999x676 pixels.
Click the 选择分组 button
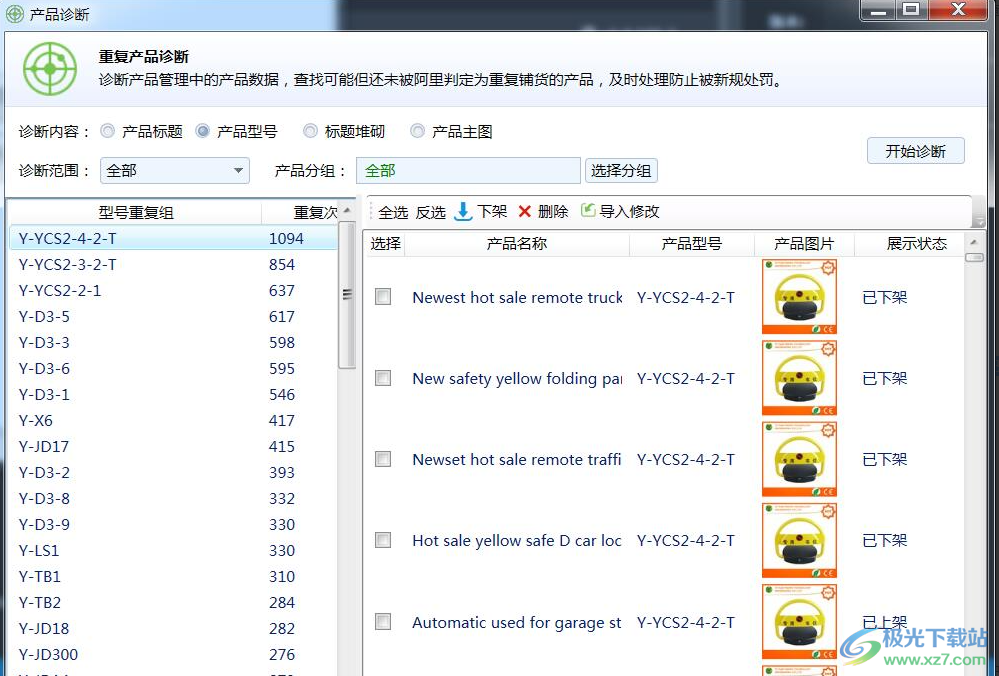coord(621,171)
